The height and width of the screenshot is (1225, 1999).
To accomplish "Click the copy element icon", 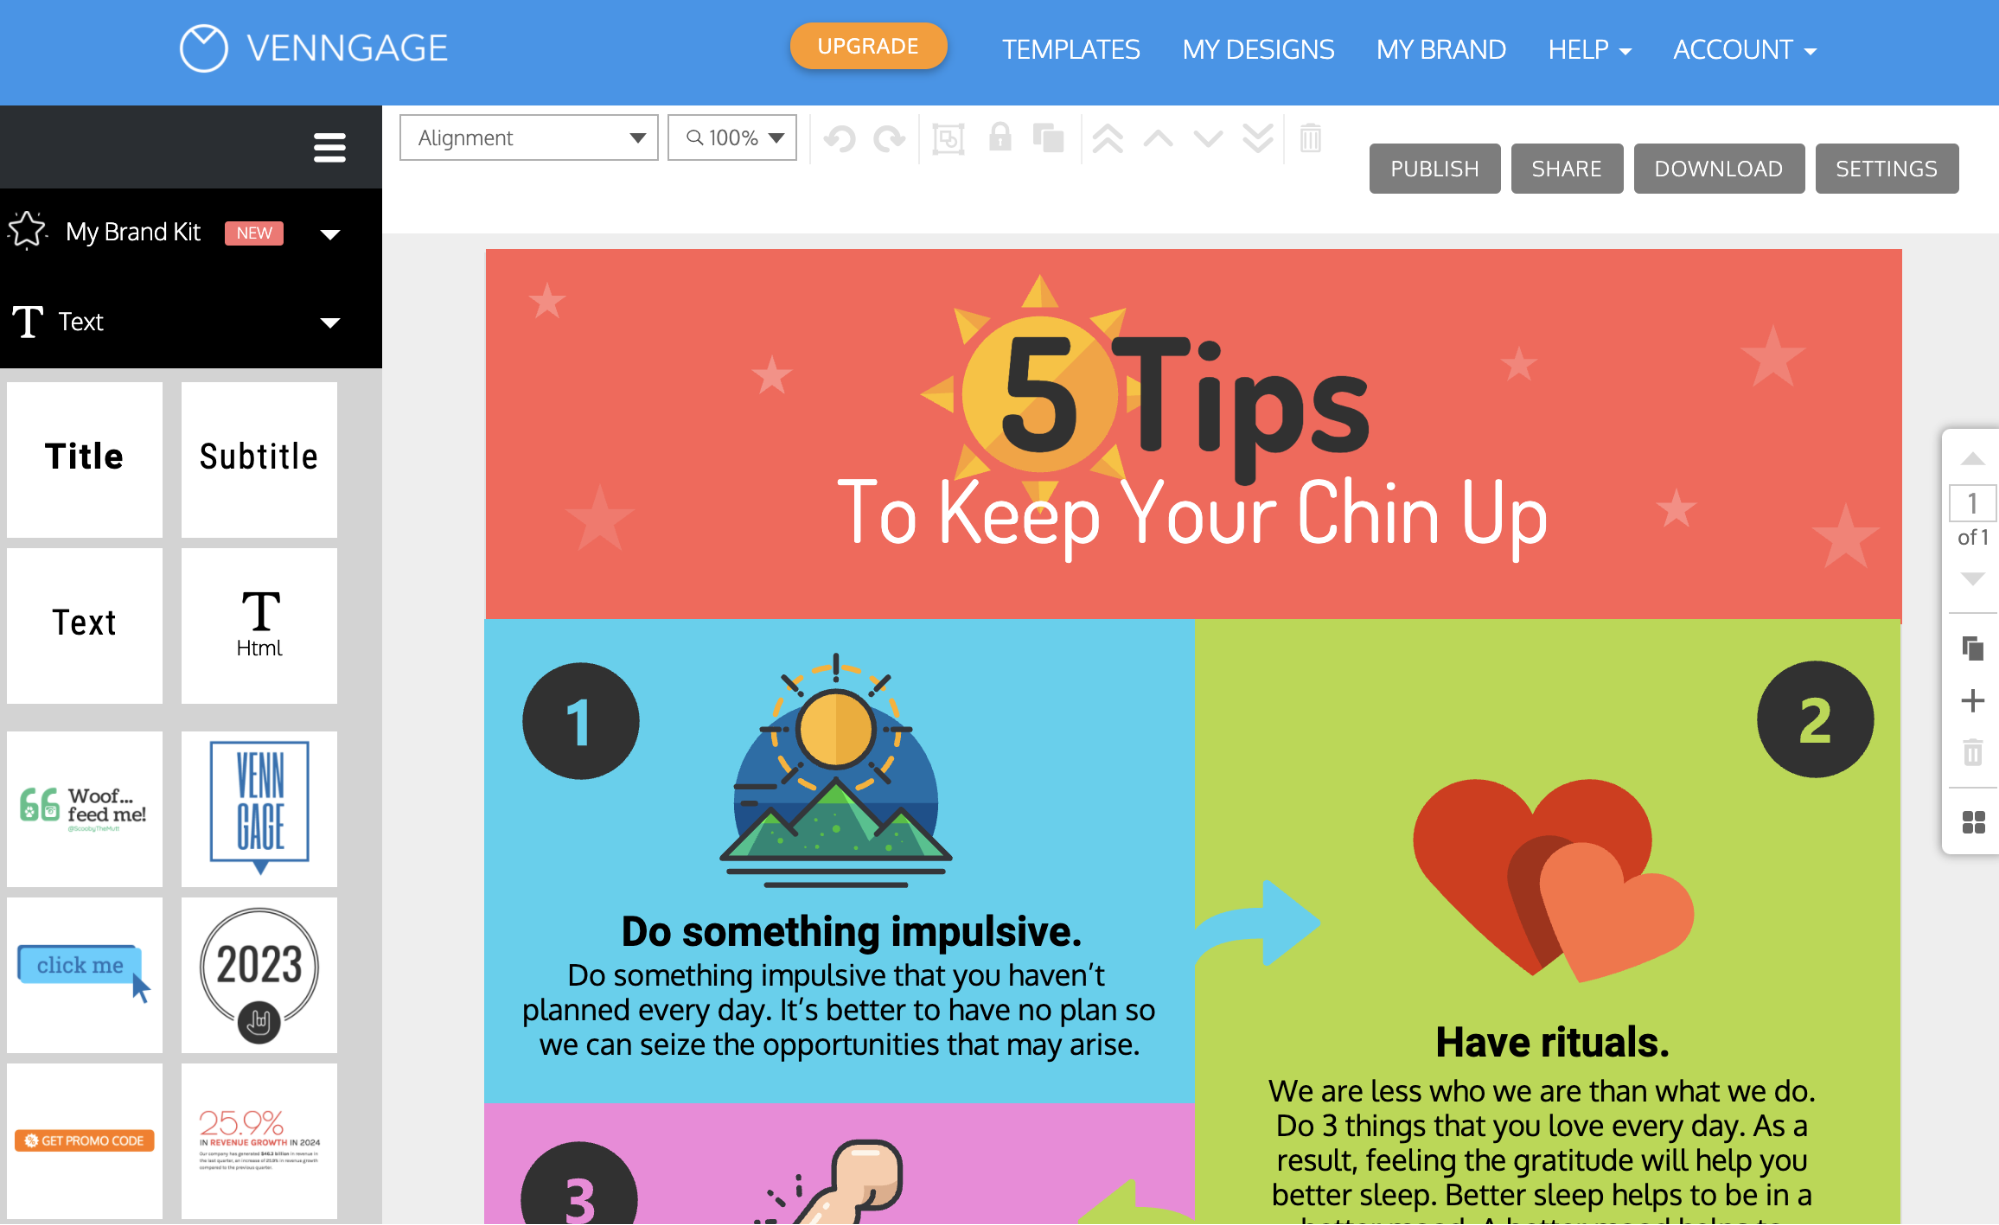I will [1048, 137].
